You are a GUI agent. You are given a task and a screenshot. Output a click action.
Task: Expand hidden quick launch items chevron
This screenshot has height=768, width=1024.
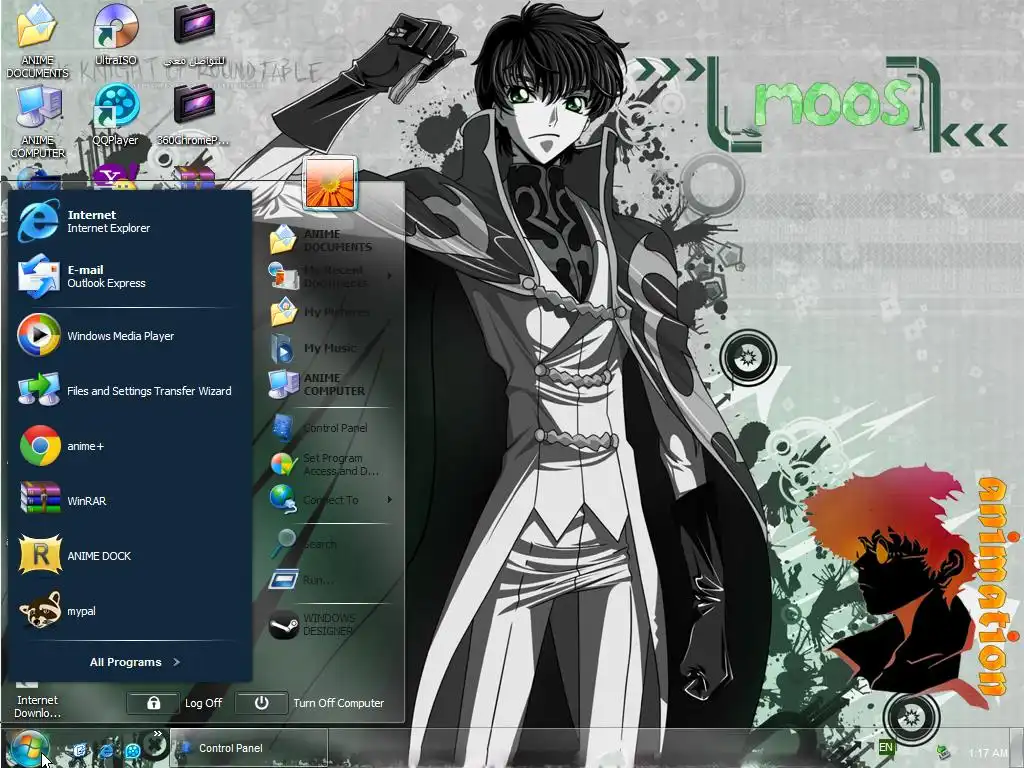point(157,734)
